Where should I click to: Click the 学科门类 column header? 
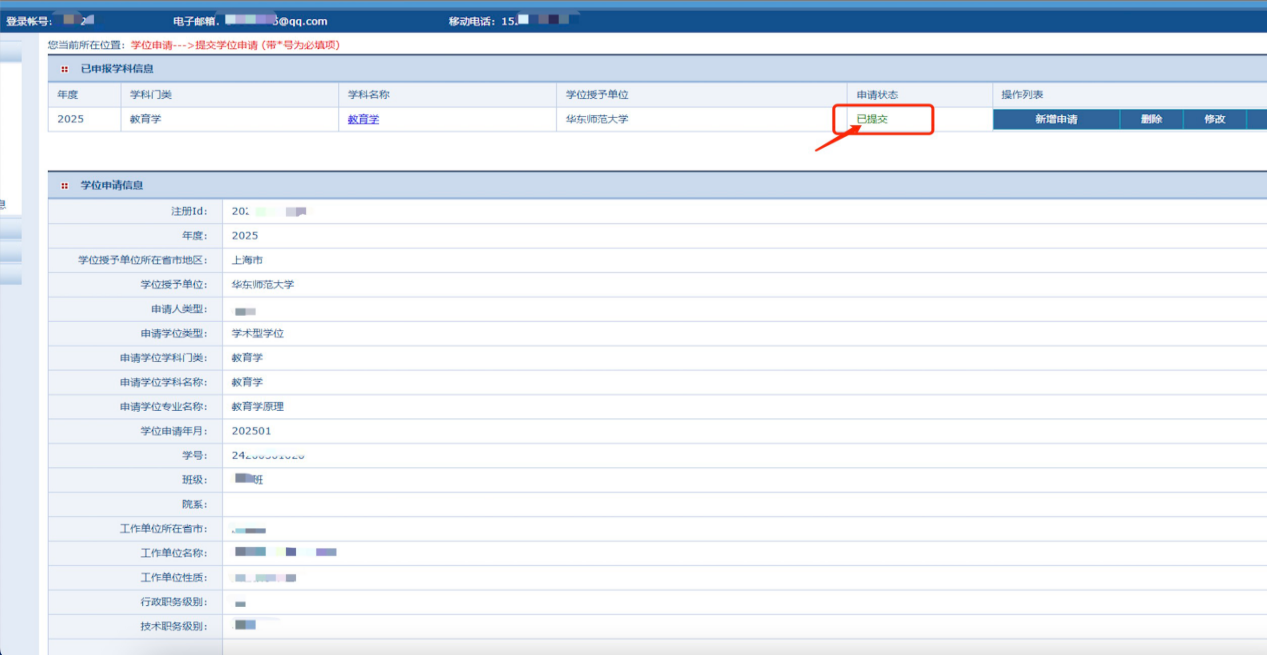click(151, 94)
